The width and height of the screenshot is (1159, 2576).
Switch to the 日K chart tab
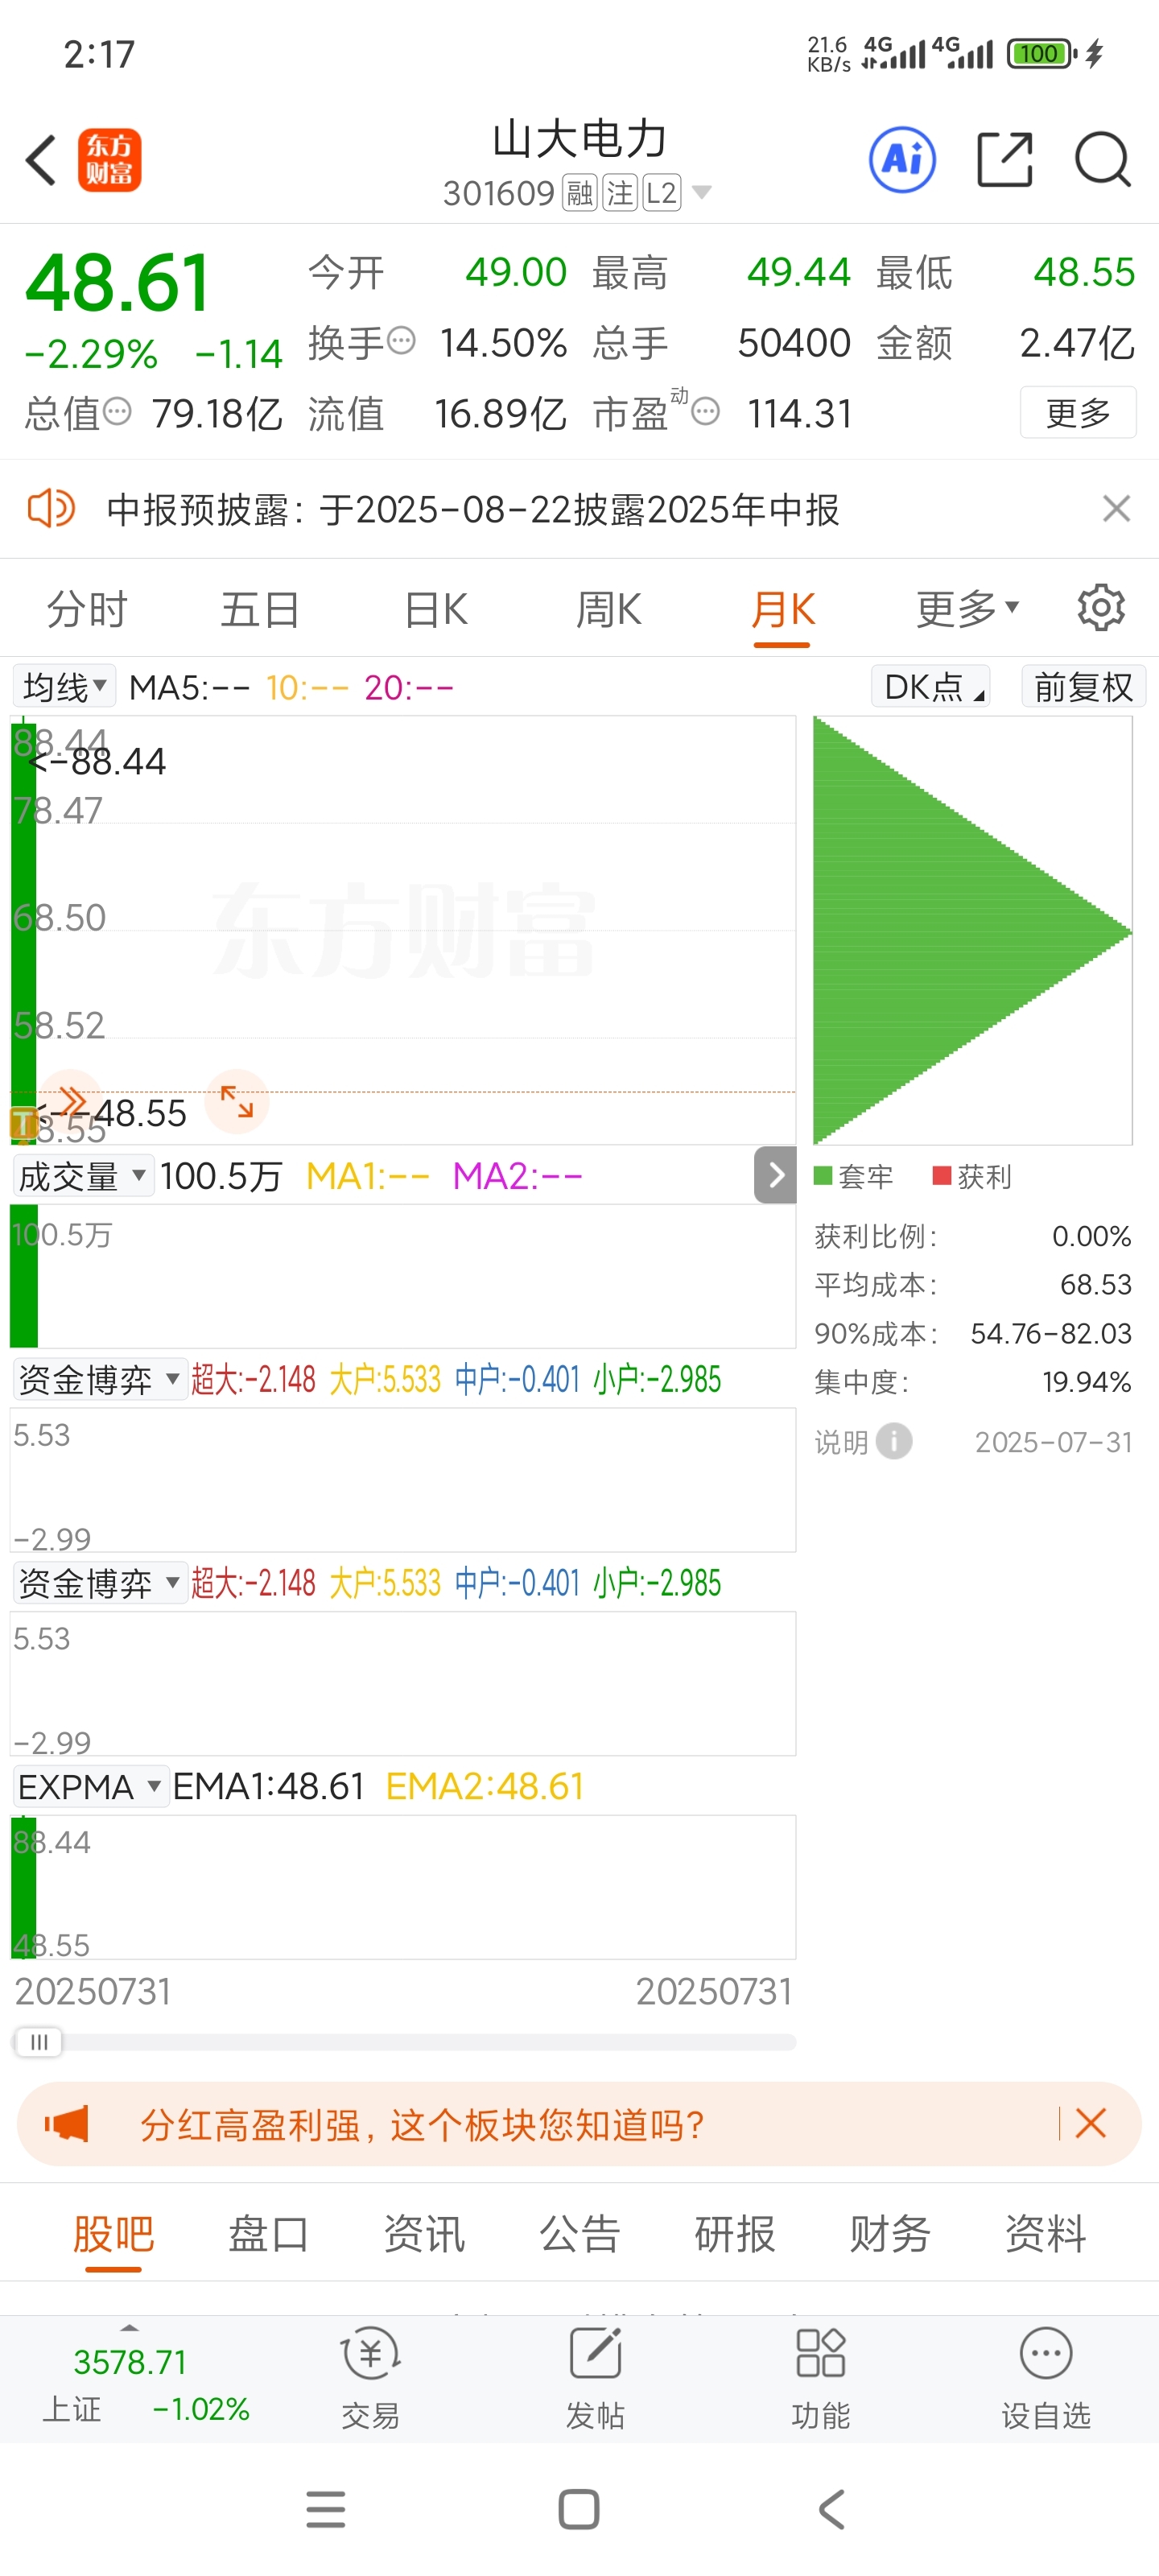(x=436, y=609)
